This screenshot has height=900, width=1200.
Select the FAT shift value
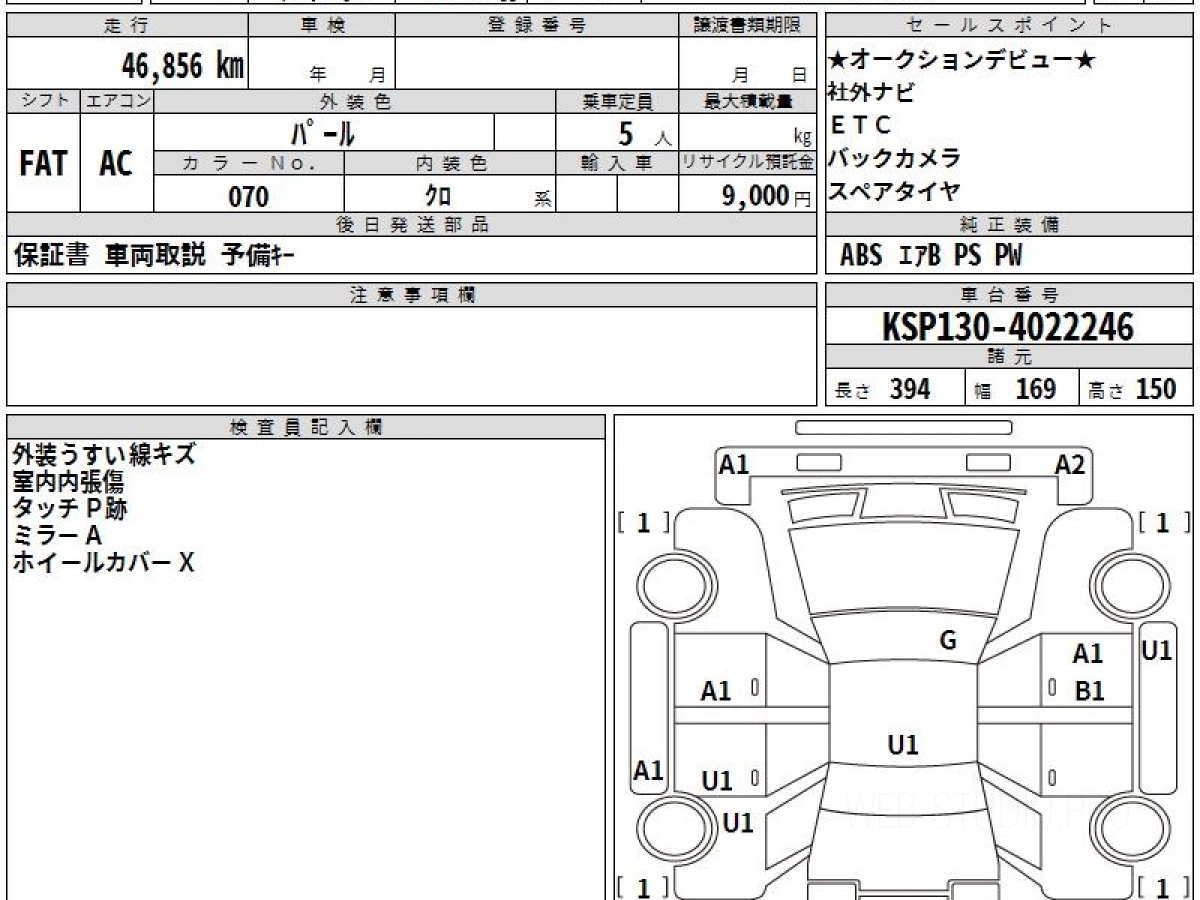pos(43,164)
